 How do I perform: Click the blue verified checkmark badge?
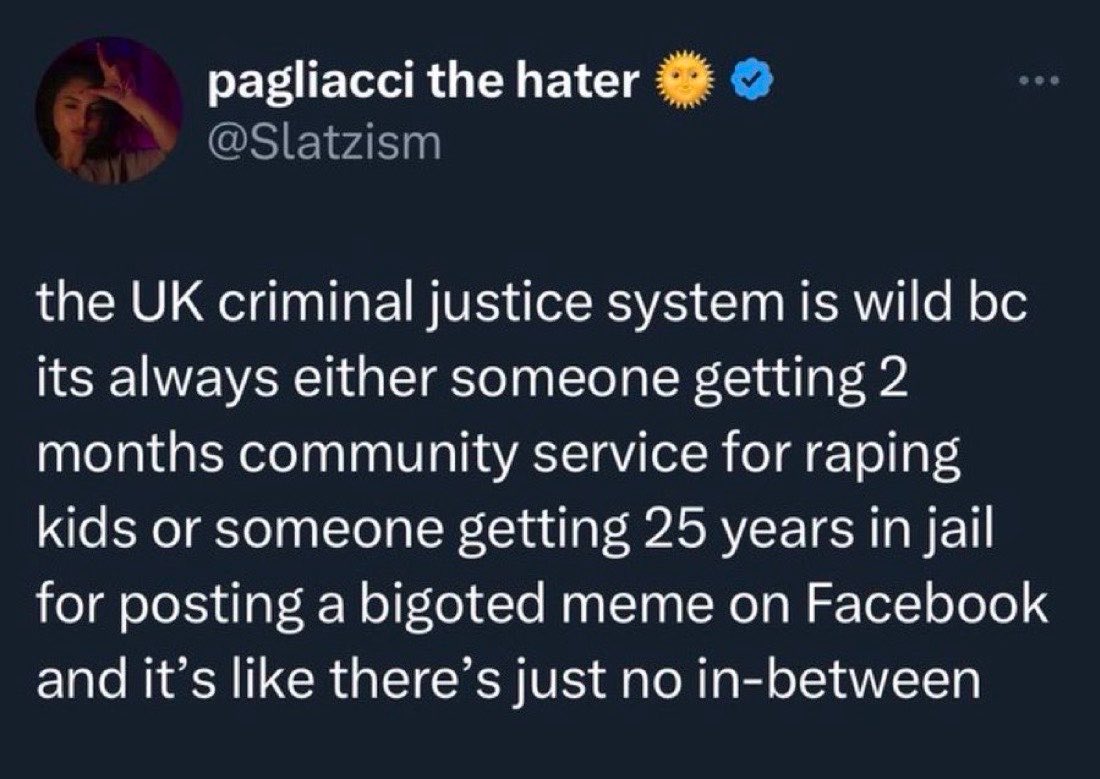click(752, 81)
